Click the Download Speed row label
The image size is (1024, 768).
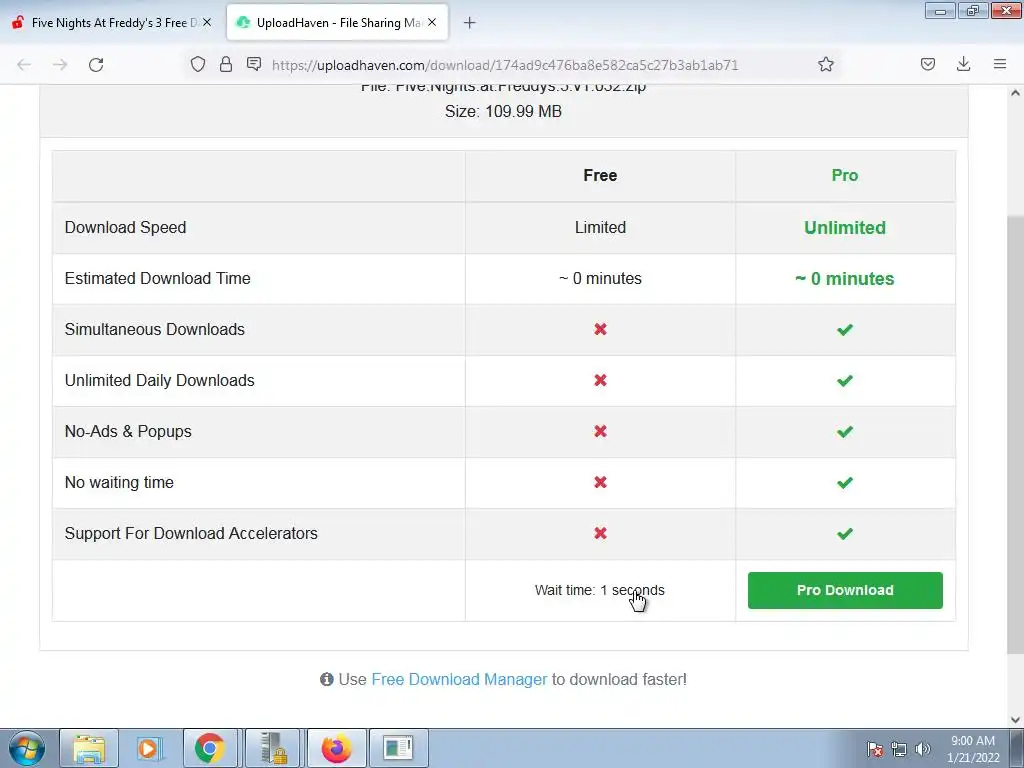pos(125,227)
